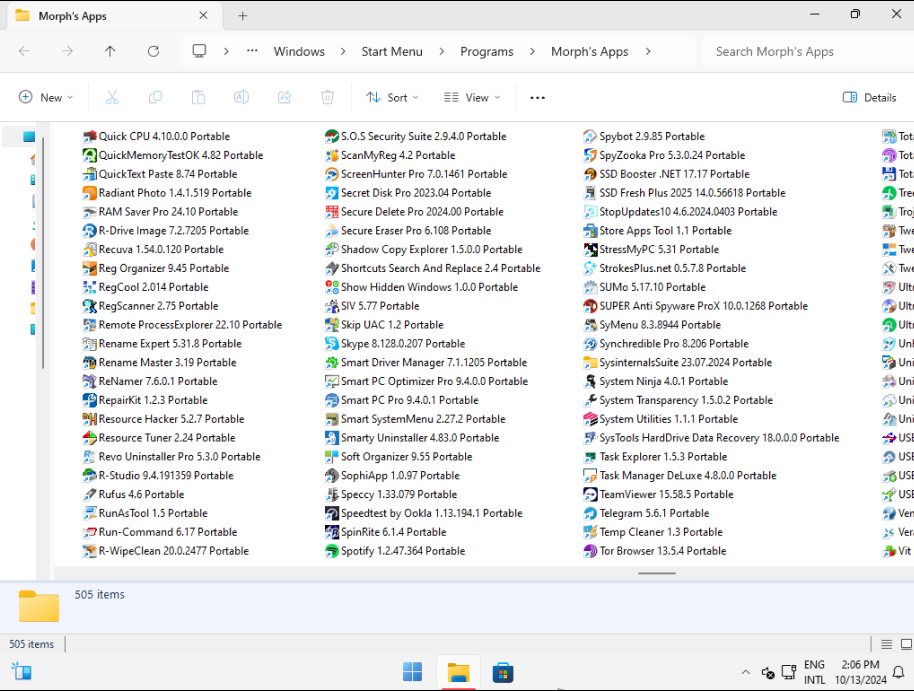Select the Task Manager DeLuxe 4.8.0.0 icon
The image size is (914, 691).
(590, 476)
